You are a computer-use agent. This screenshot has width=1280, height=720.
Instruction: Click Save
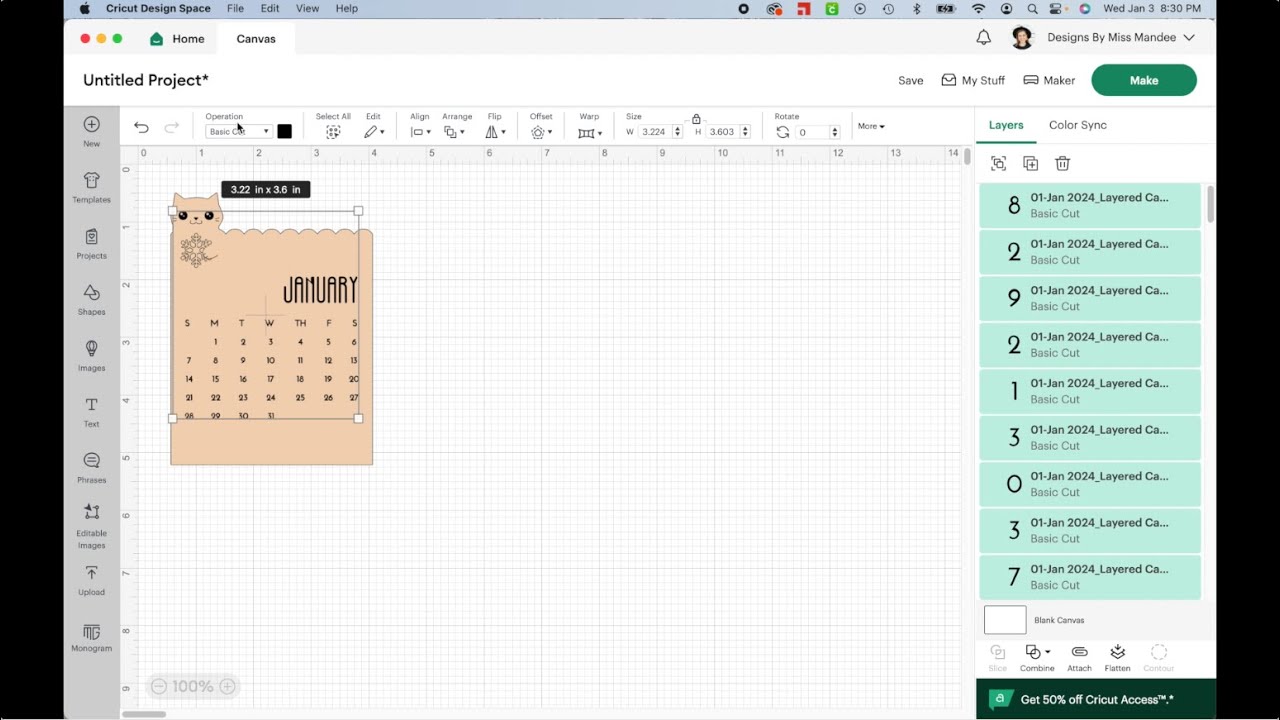coord(910,81)
